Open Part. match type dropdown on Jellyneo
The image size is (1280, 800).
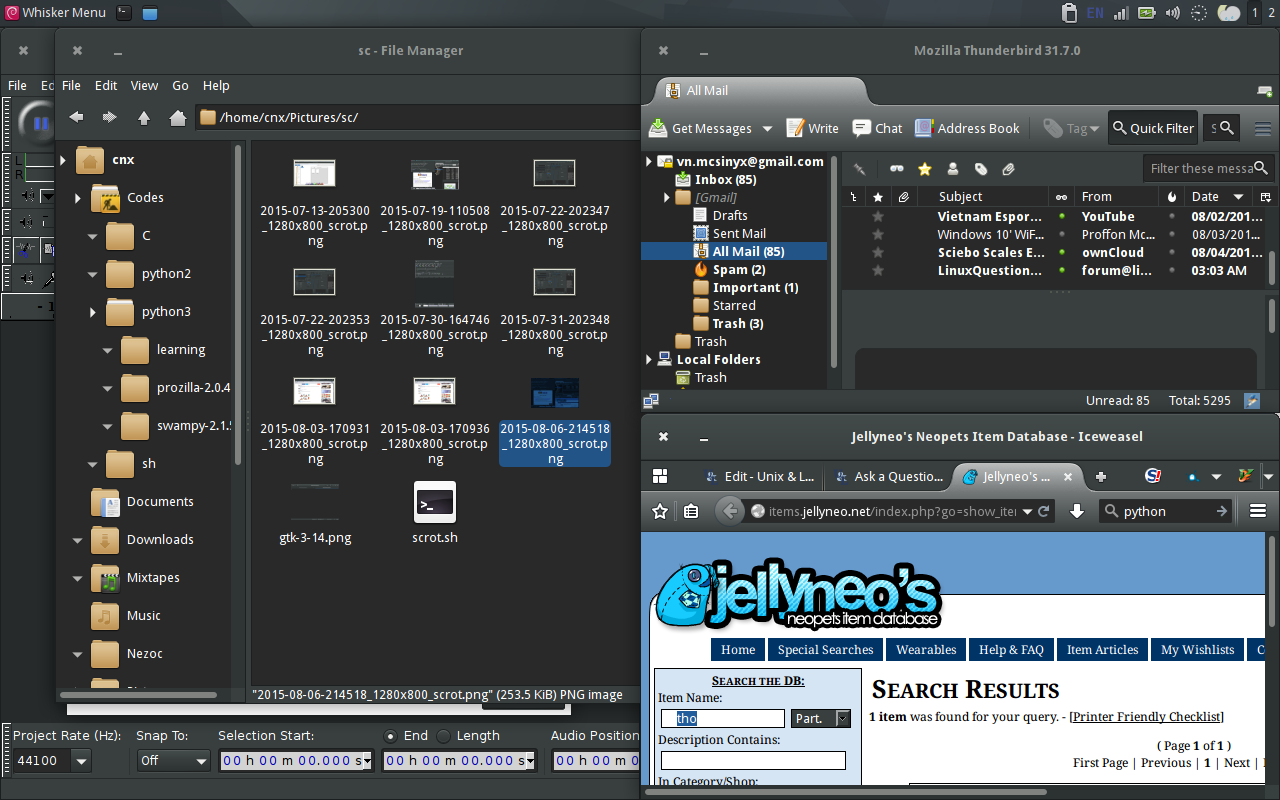820,718
